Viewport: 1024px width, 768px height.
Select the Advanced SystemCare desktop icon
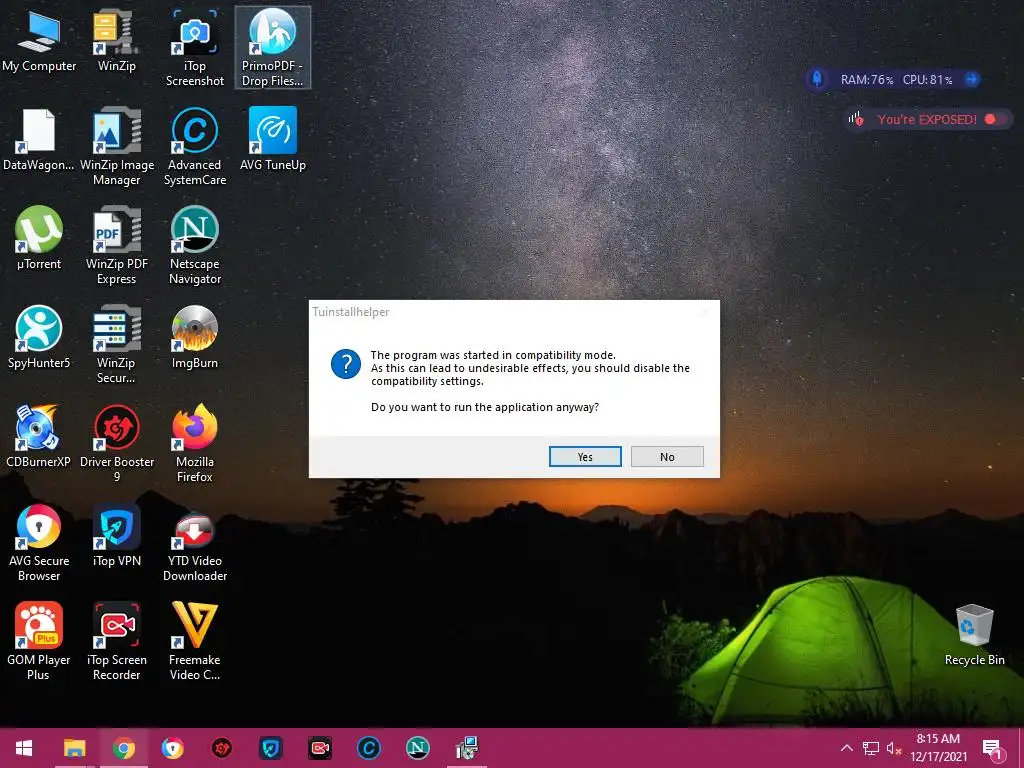coord(195,147)
